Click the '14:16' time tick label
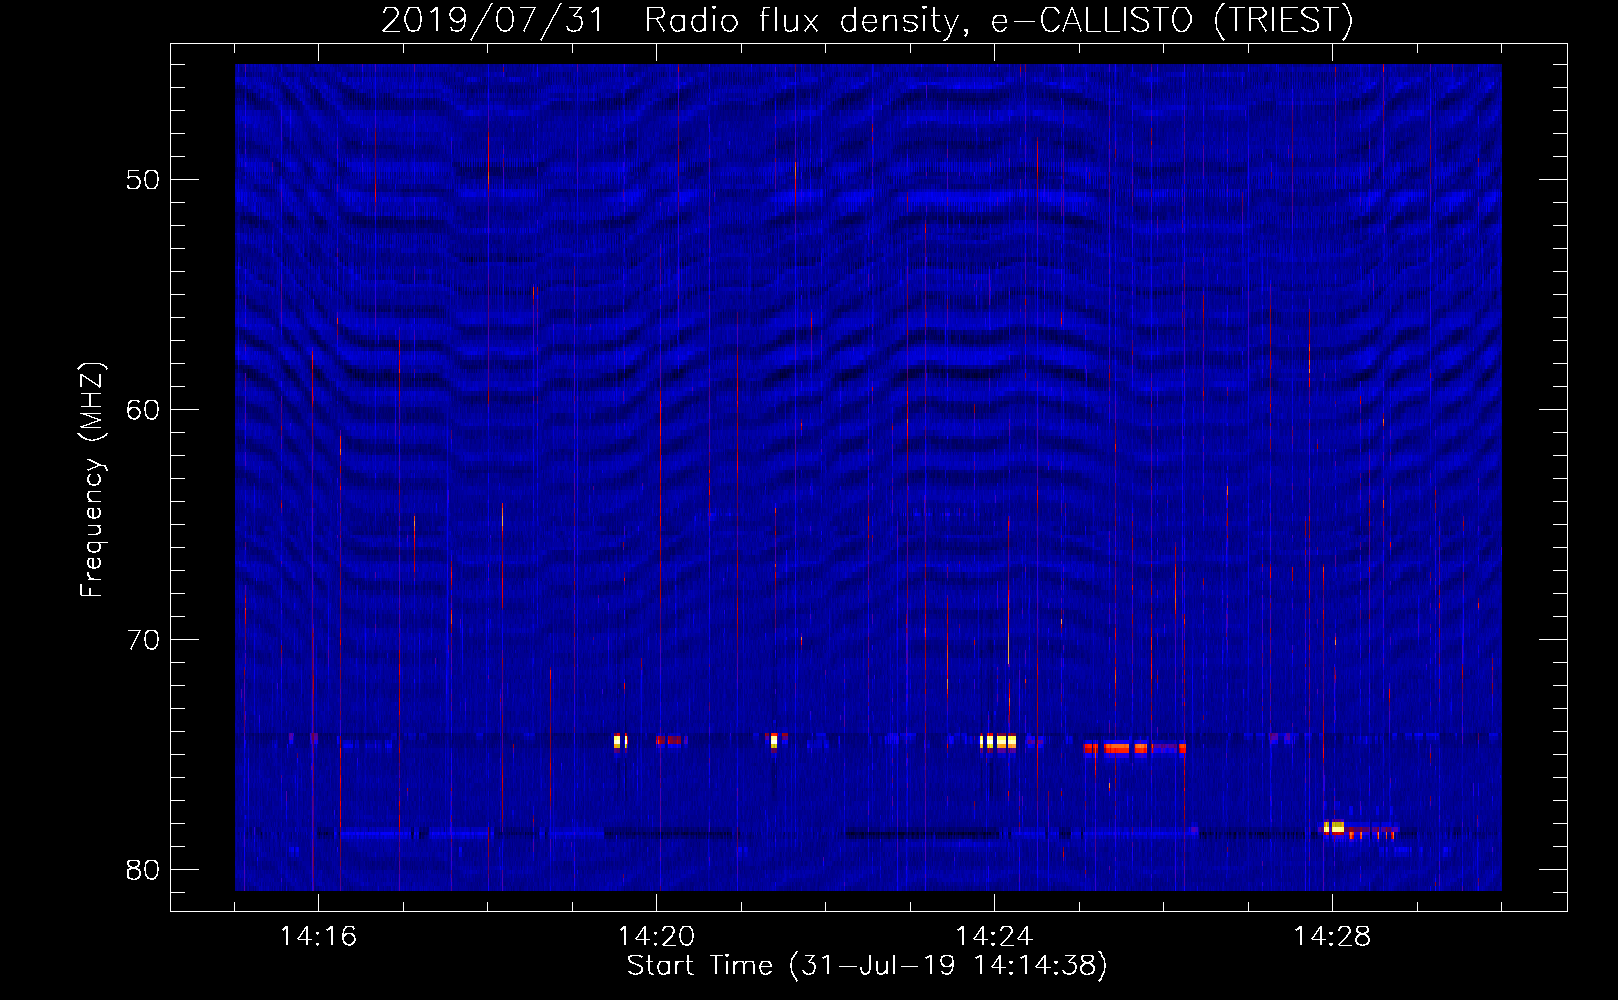 318,937
